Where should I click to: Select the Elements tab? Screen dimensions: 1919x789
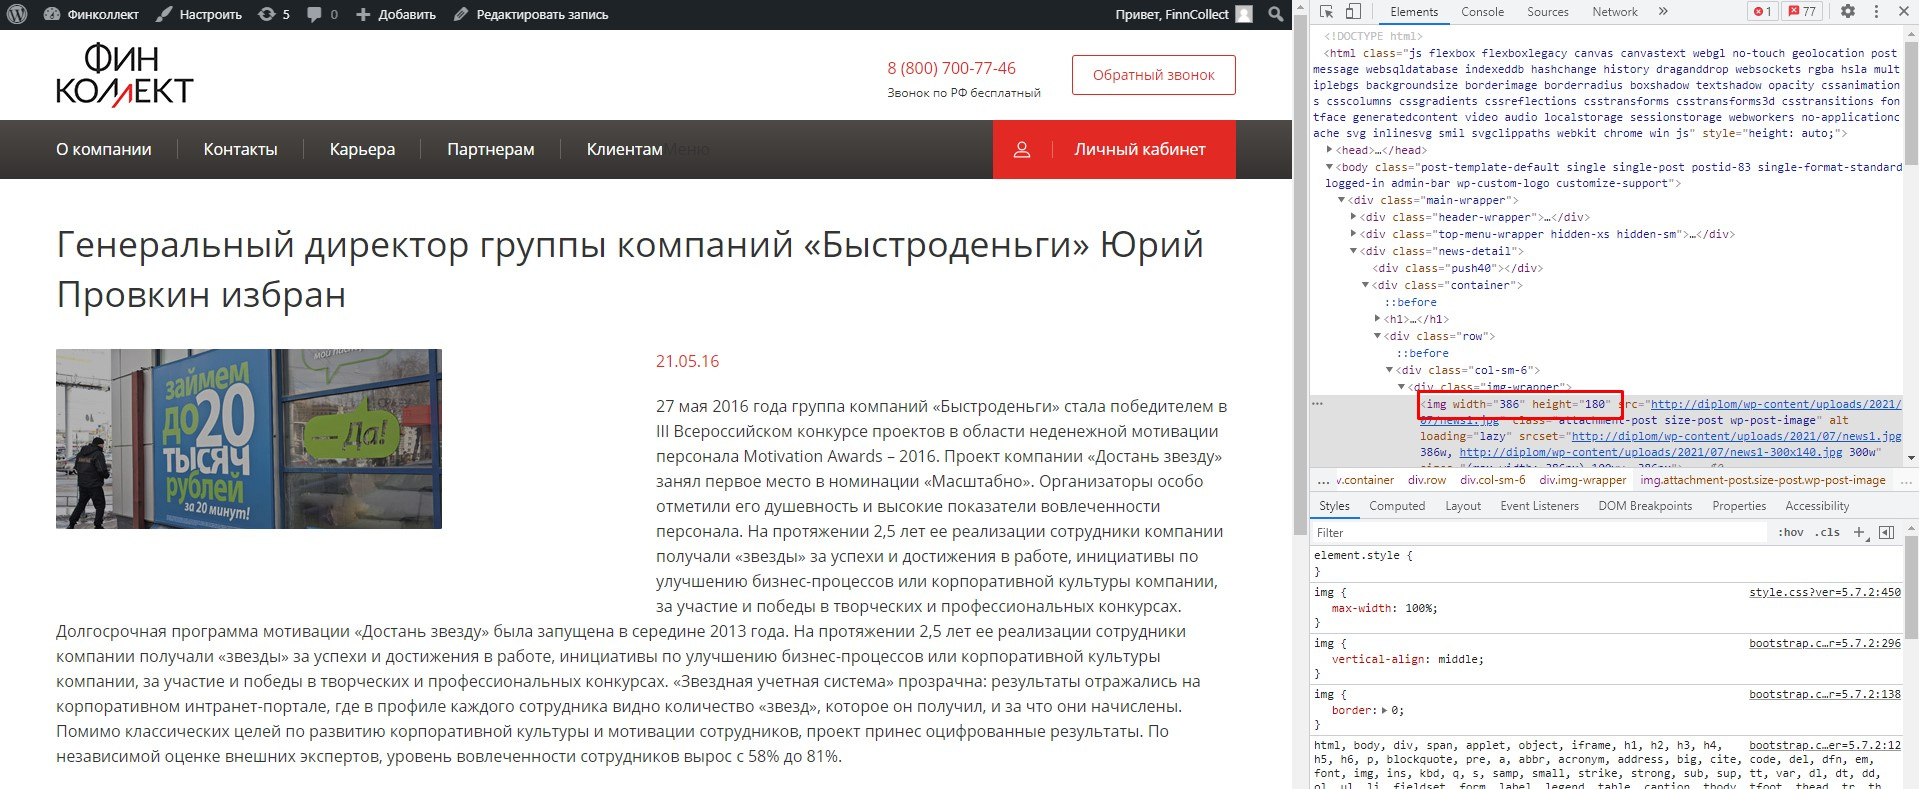click(1414, 12)
